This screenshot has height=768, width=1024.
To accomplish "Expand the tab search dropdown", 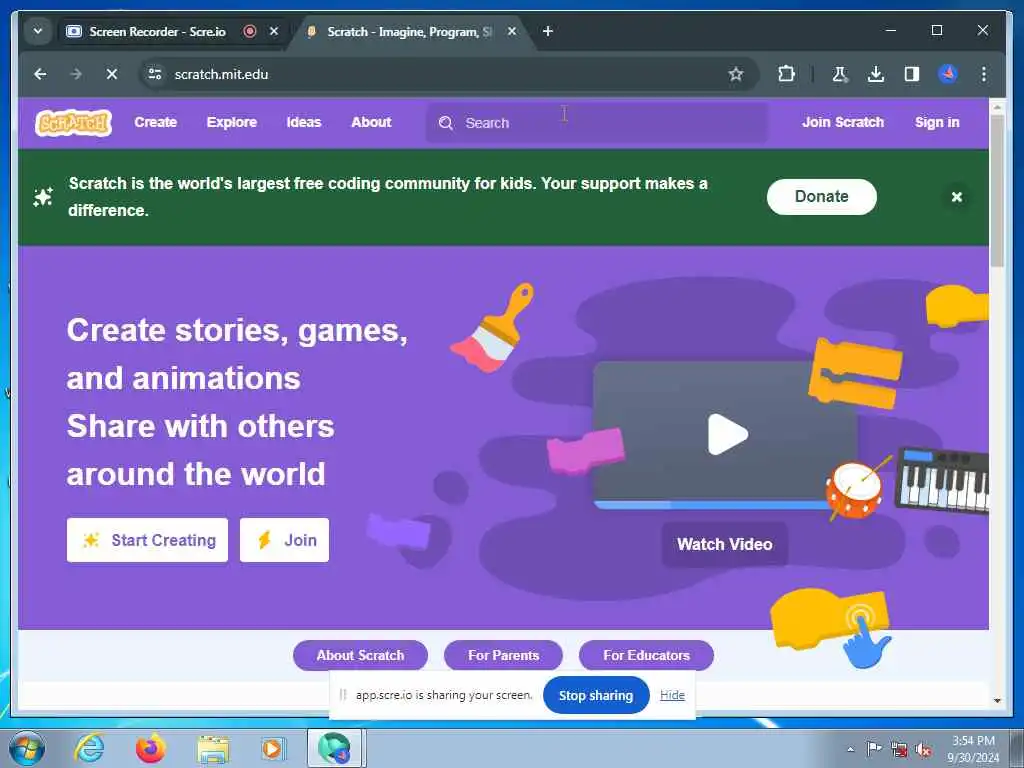I will click(38, 31).
